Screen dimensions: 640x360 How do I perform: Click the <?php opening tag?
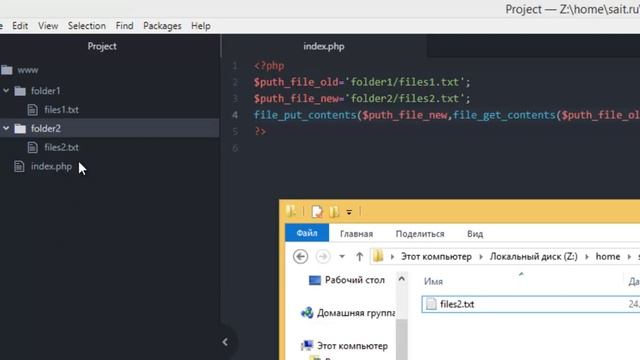coord(269,66)
